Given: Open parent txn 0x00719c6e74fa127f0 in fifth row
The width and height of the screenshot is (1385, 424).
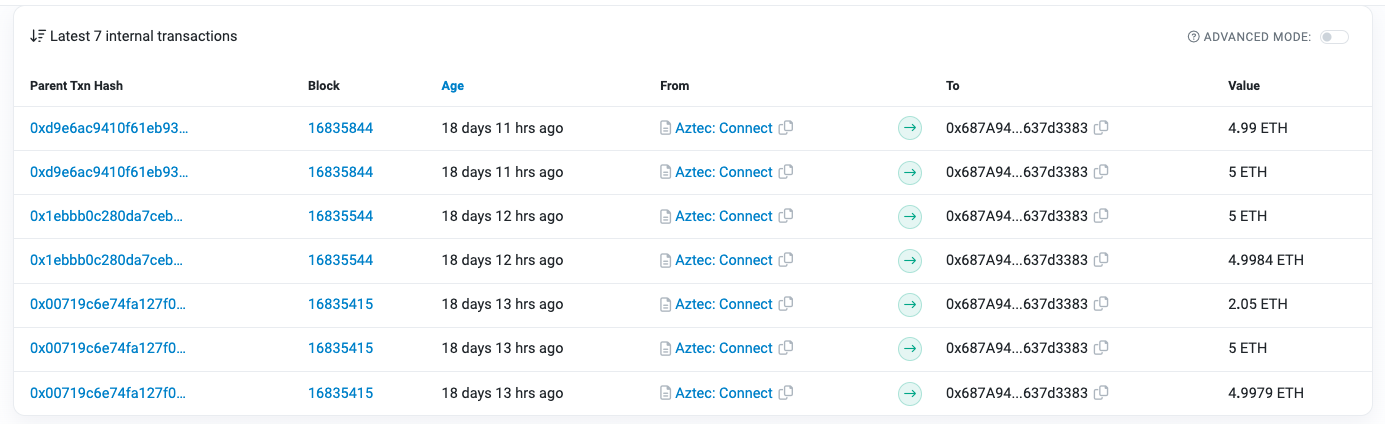Looking at the screenshot, I should click(x=108, y=304).
